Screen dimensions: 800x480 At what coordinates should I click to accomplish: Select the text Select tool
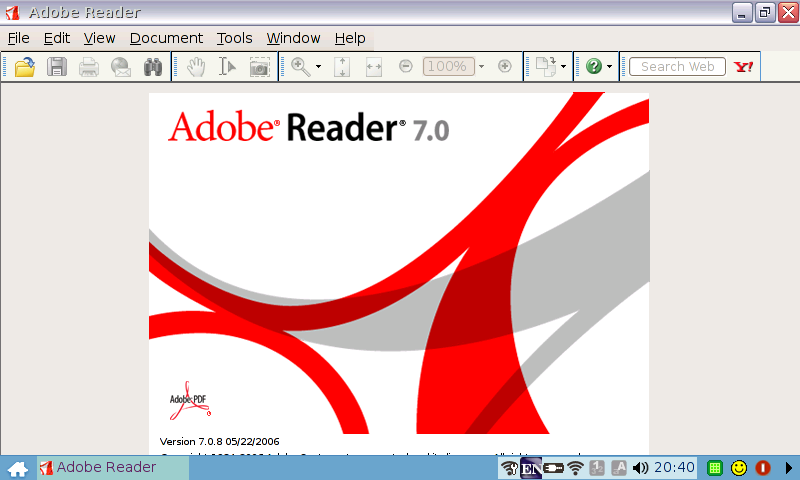227,66
